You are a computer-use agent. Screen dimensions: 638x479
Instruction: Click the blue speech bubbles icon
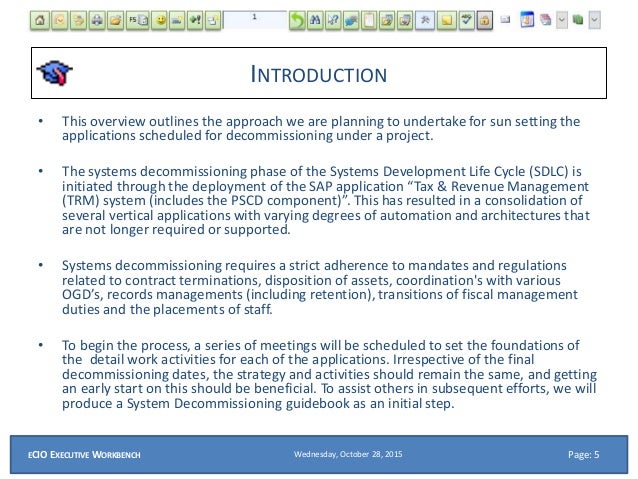351,20
